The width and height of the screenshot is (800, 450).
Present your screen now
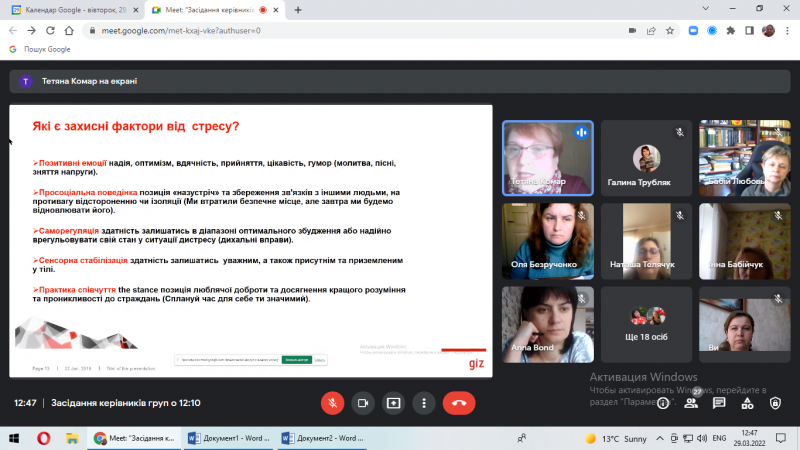(393, 403)
